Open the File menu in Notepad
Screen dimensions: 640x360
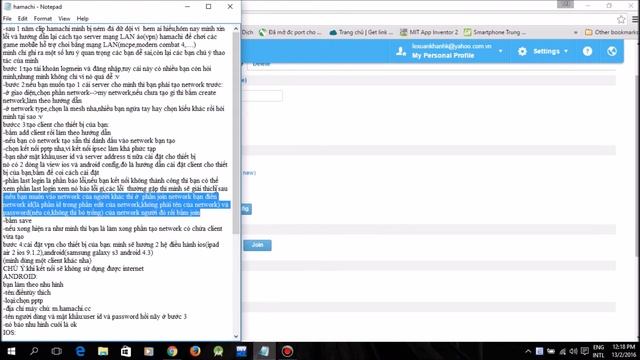point(7,18)
